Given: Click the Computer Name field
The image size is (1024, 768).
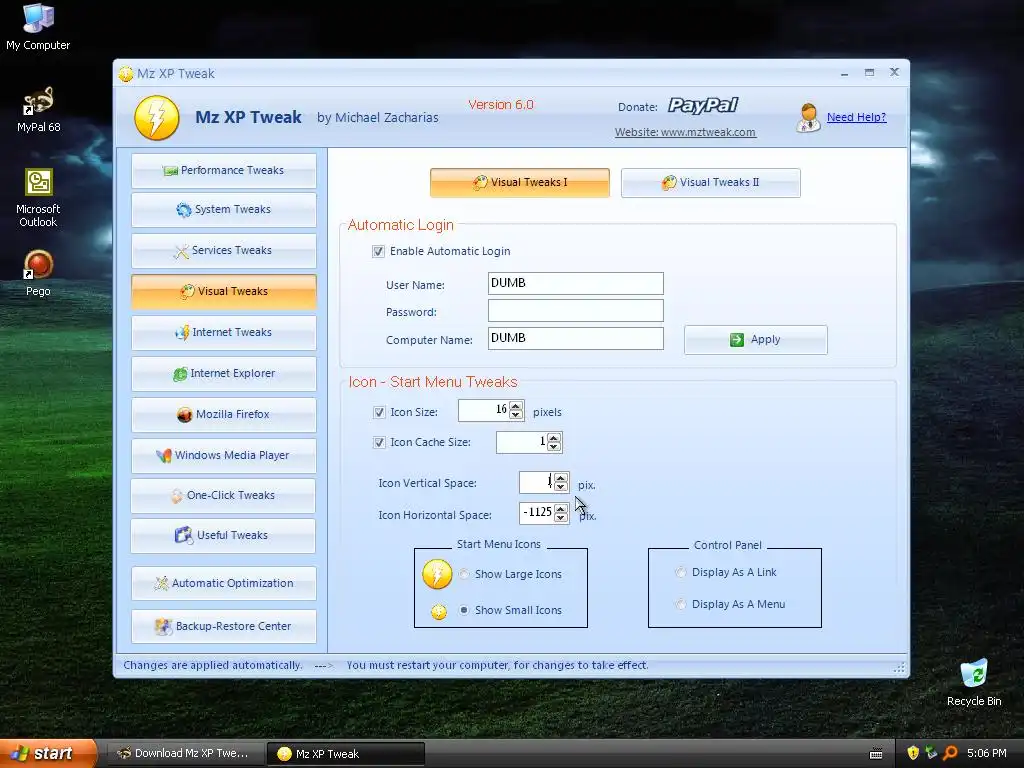Looking at the screenshot, I should pyautogui.click(x=575, y=338).
